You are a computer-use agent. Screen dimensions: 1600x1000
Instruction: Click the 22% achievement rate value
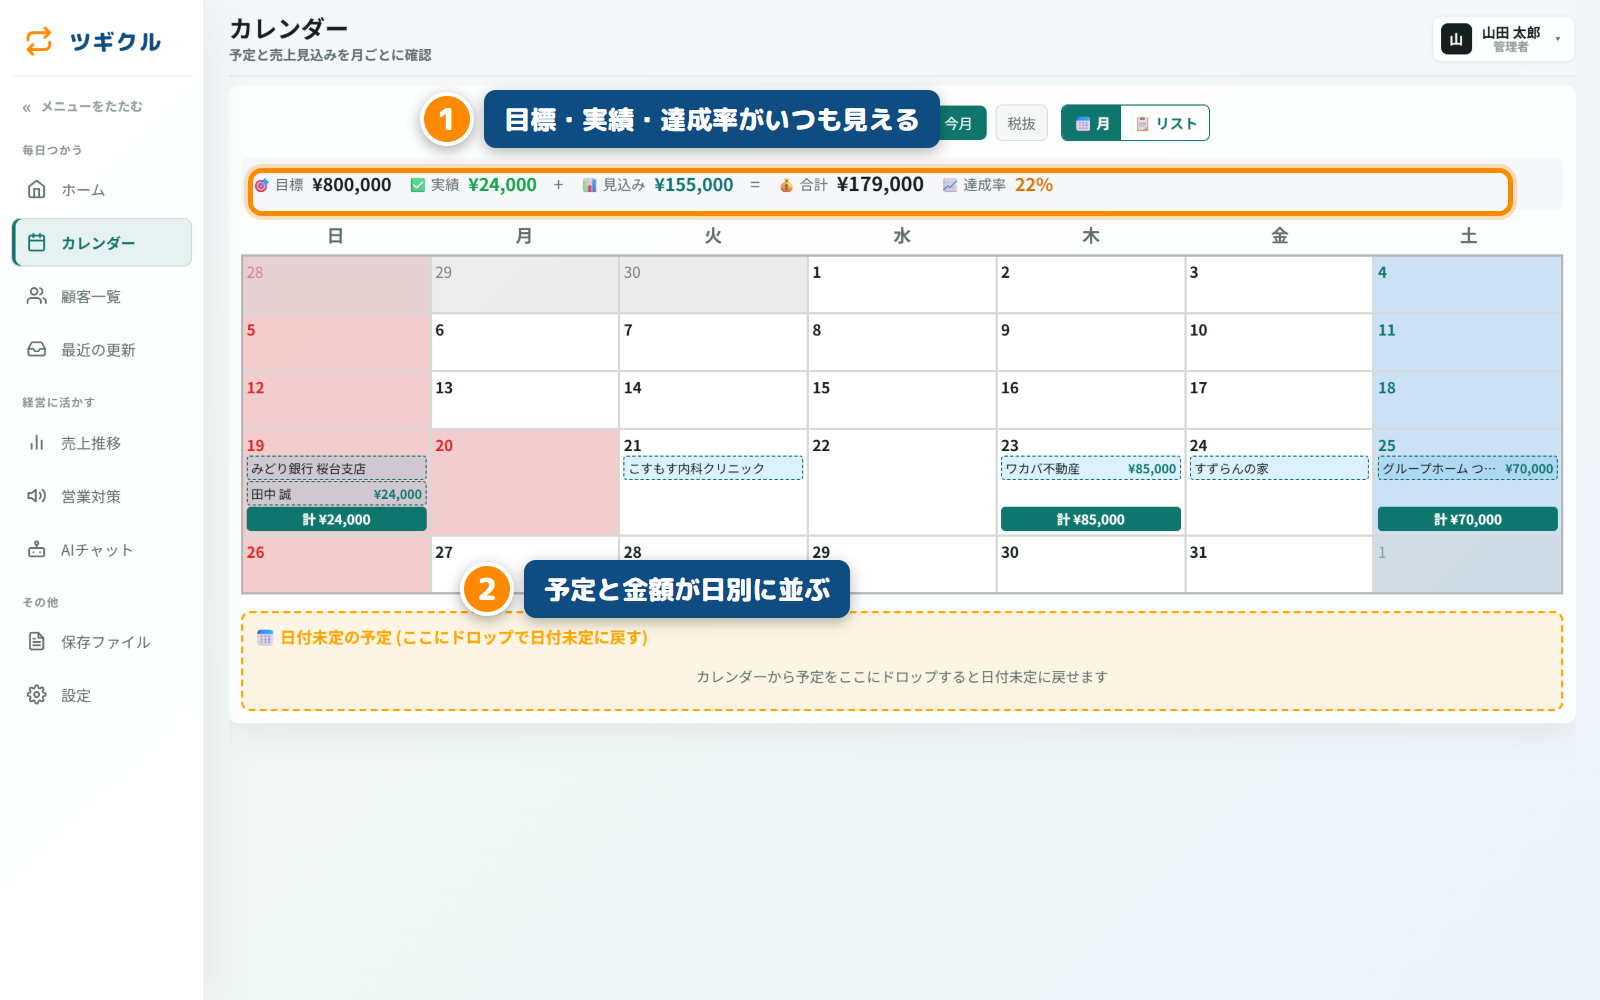click(x=1034, y=185)
